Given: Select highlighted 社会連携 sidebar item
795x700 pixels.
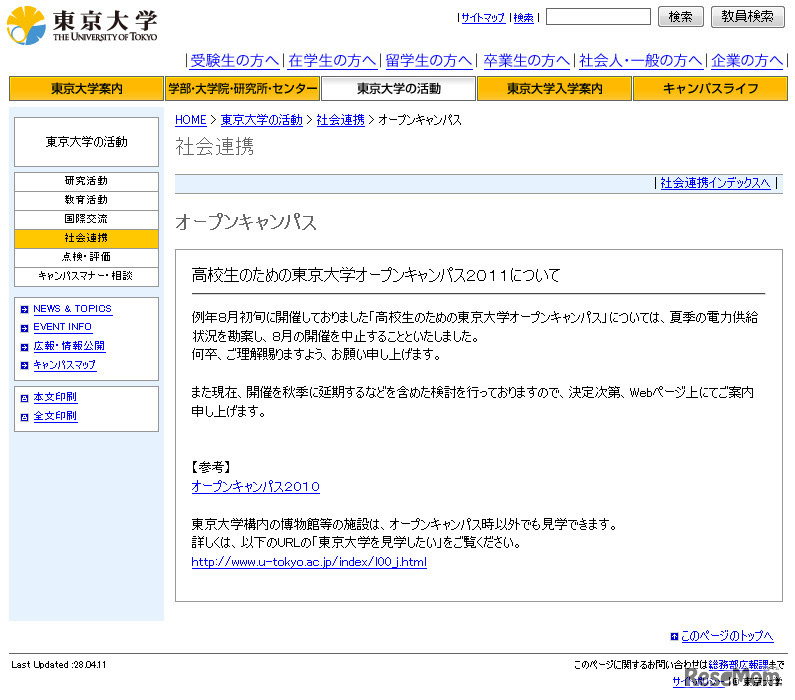Looking at the screenshot, I should (x=86, y=239).
